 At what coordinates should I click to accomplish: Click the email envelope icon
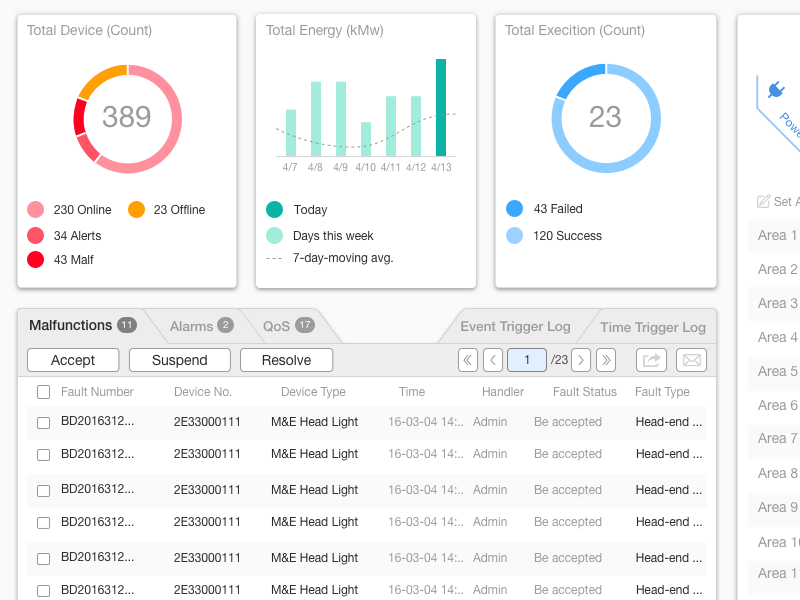(x=691, y=360)
